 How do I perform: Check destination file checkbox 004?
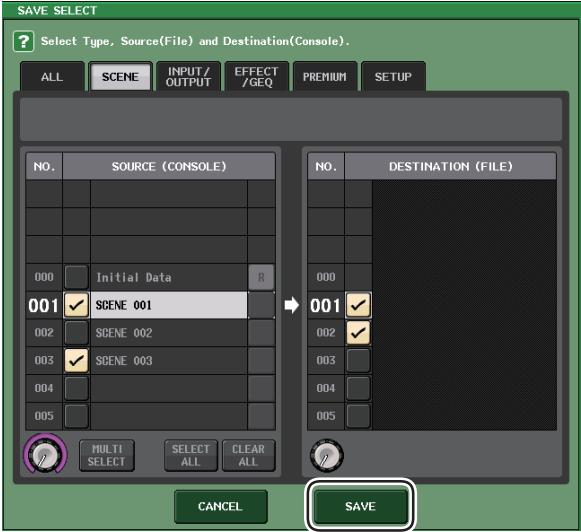tap(358, 388)
